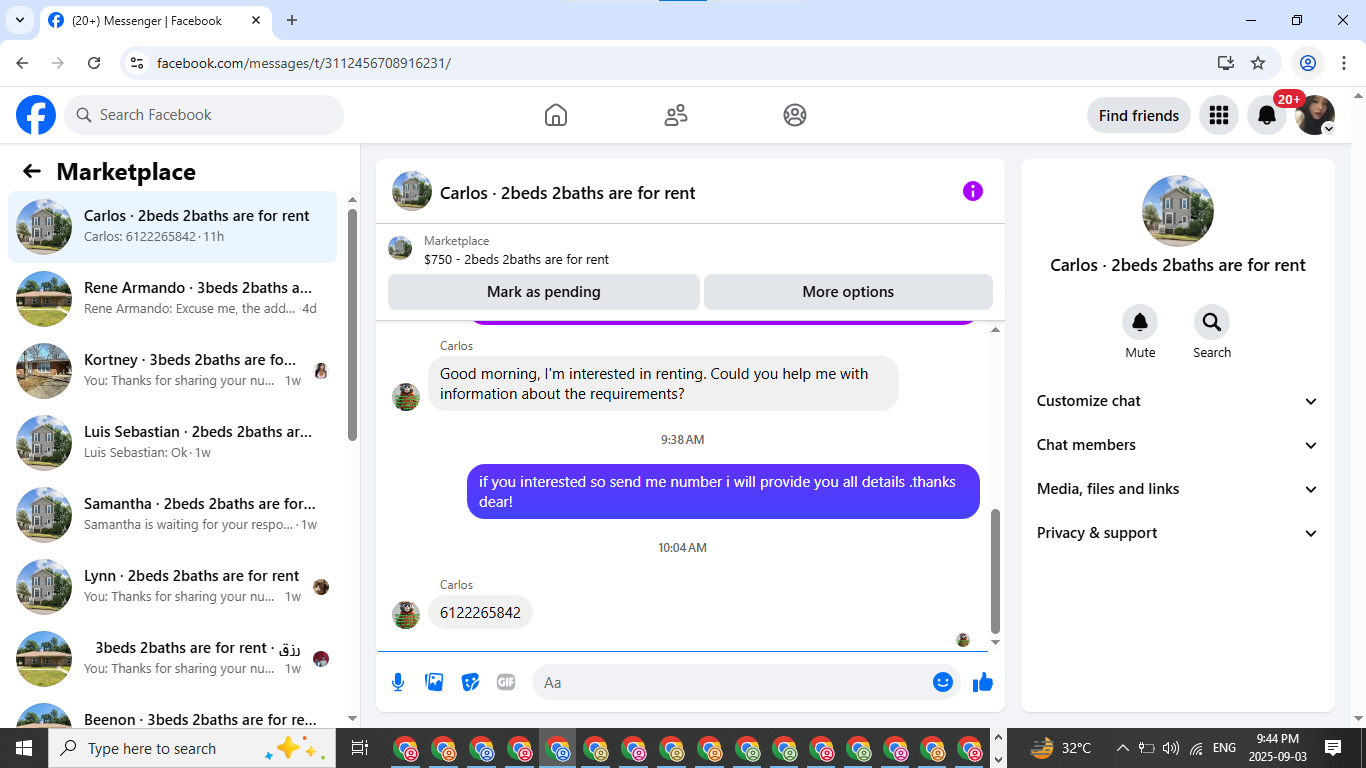1366x768 pixels.
Task: Open the Kortney 3beds 2baths conversation
Action: [173, 371]
